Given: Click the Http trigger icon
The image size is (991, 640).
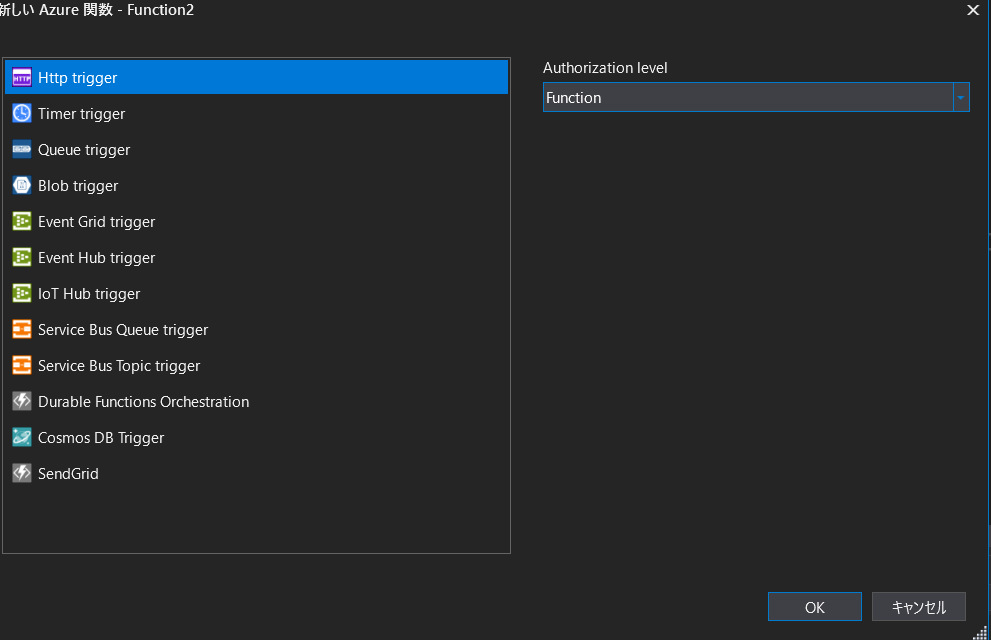Looking at the screenshot, I should pos(21,78).
